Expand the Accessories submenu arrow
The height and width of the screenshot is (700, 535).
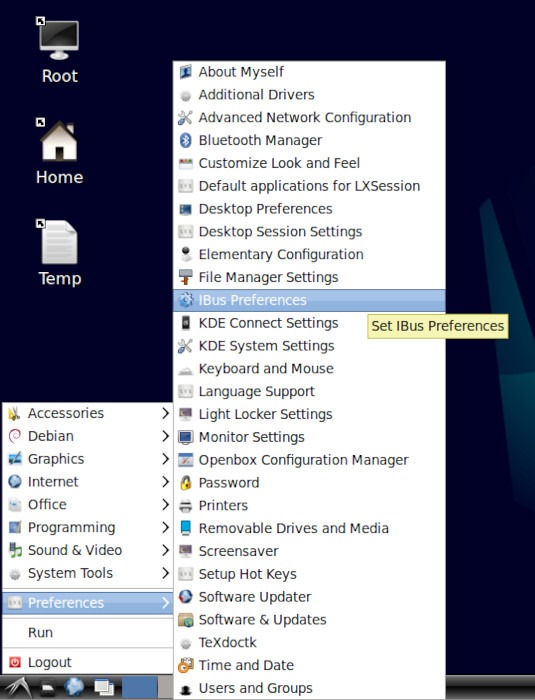165,413
